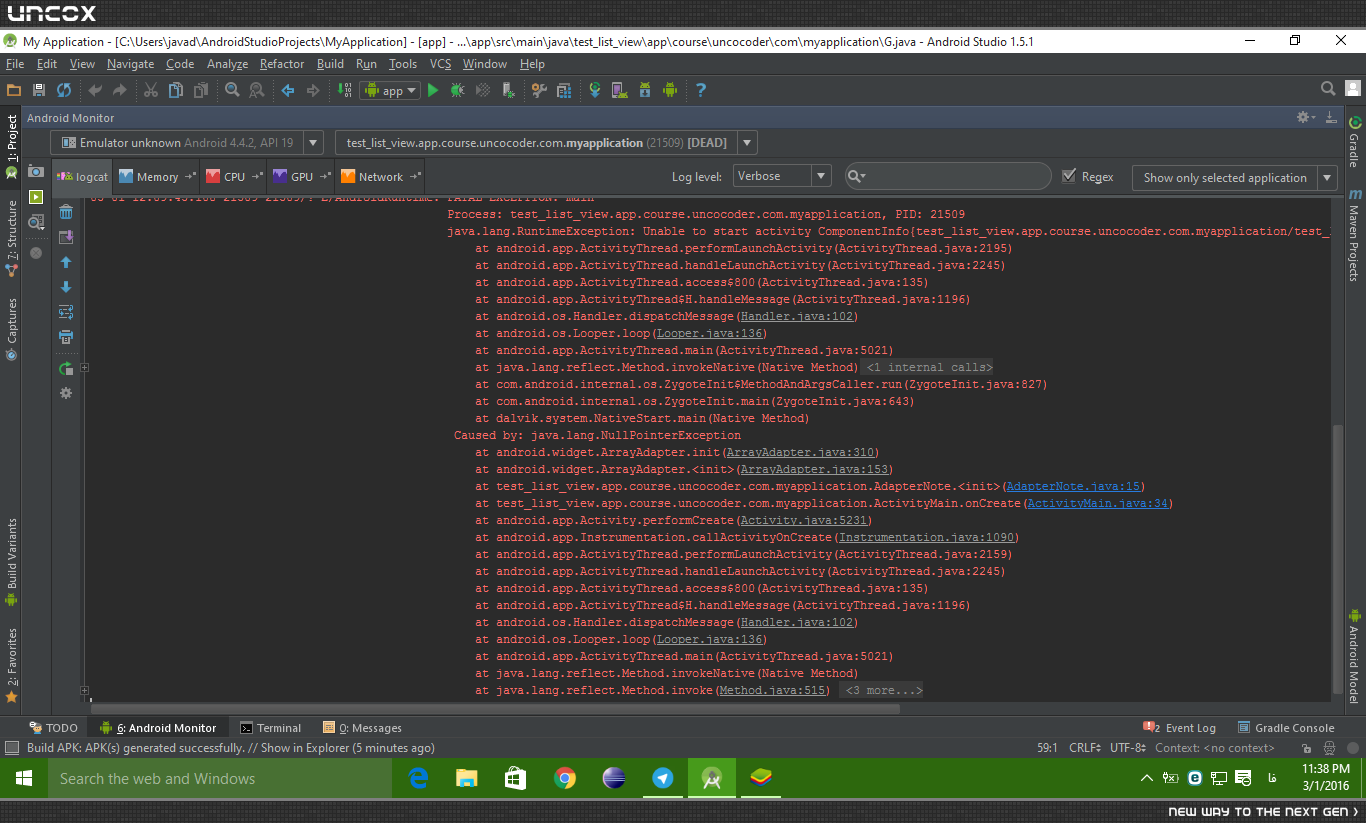The image size is (1366, 823).
Task: Open the Activity.java:5231 link
Action: point(804,520)
